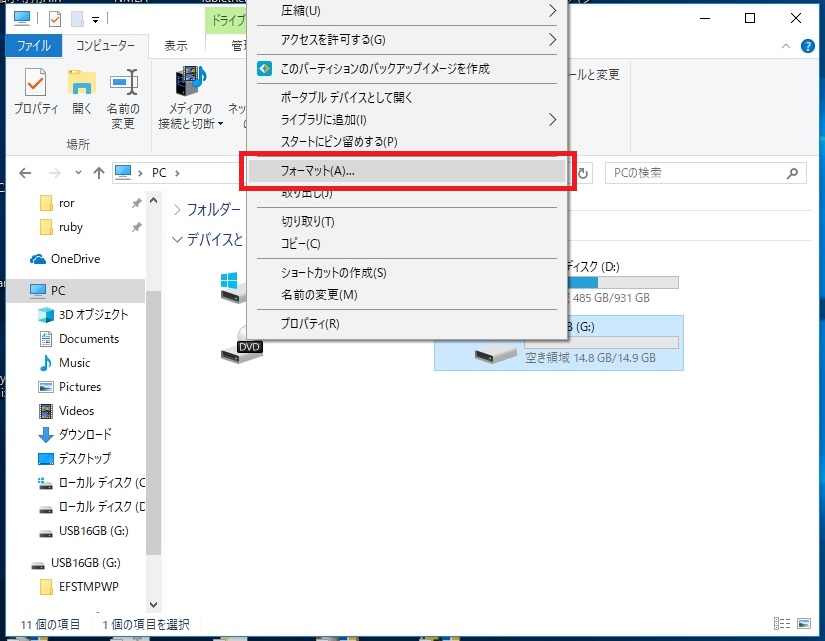Select PC in navigation pane
Screen dimensions: 825x641
point(75,291)
